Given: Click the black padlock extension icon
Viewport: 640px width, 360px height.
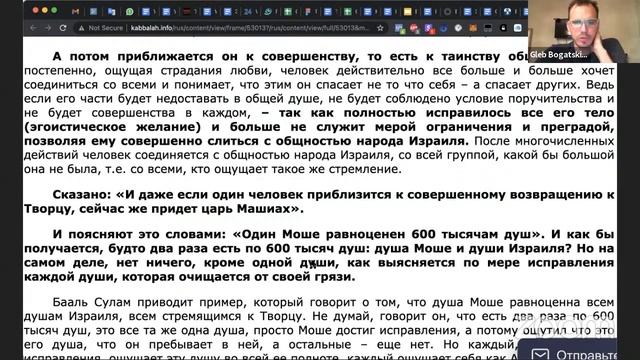Looking at the screenshot, I should (503, 28).
